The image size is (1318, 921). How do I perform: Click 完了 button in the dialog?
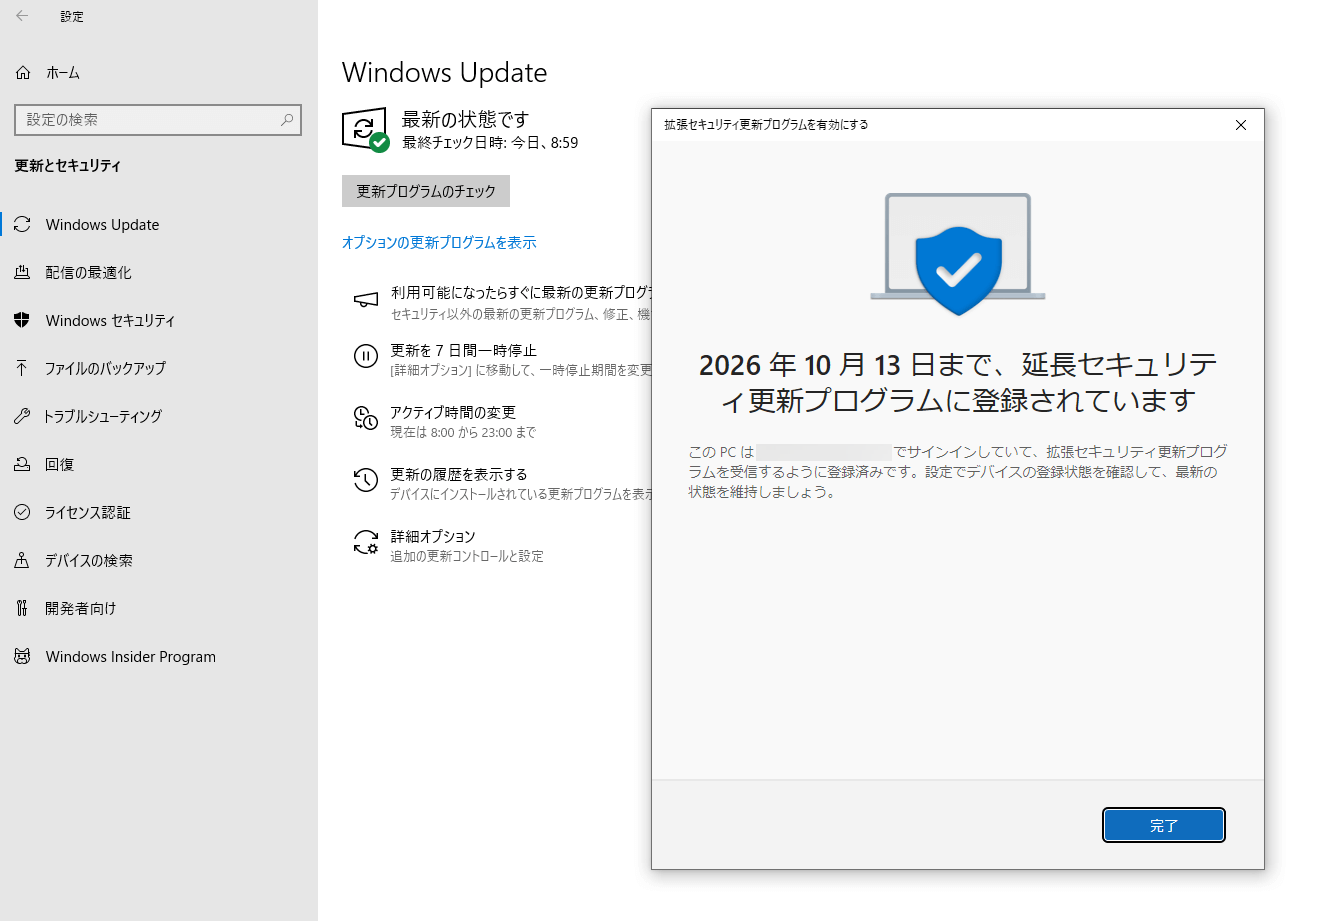tap(1163, 826)
